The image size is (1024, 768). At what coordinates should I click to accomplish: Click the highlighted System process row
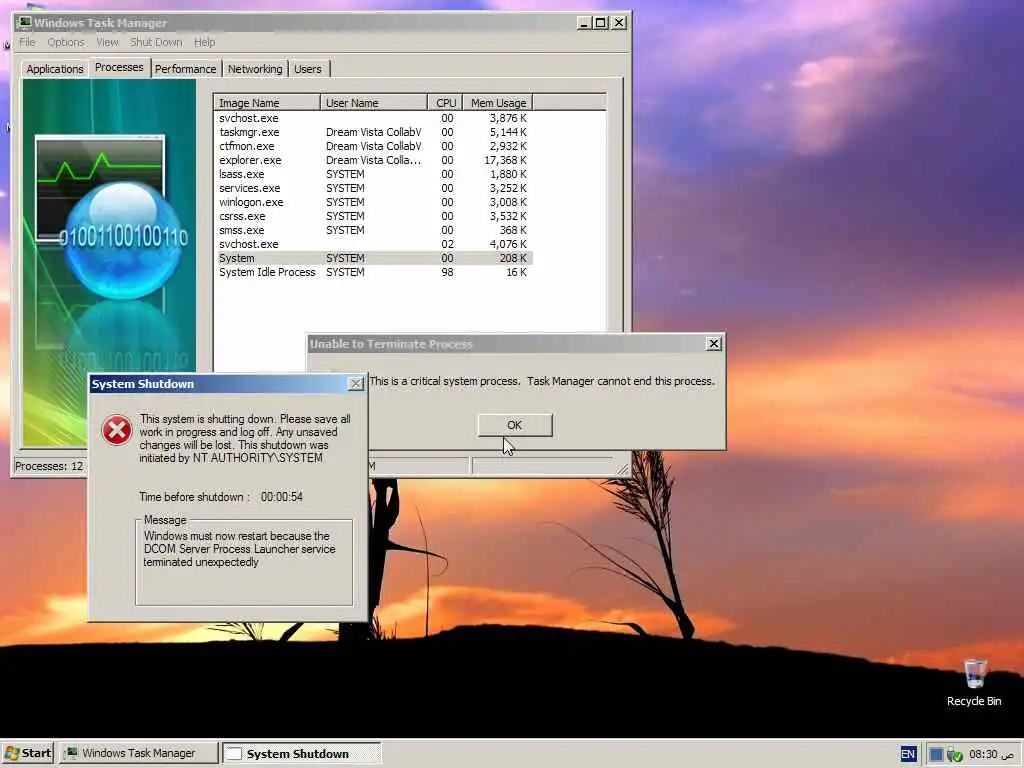[374, 258]
